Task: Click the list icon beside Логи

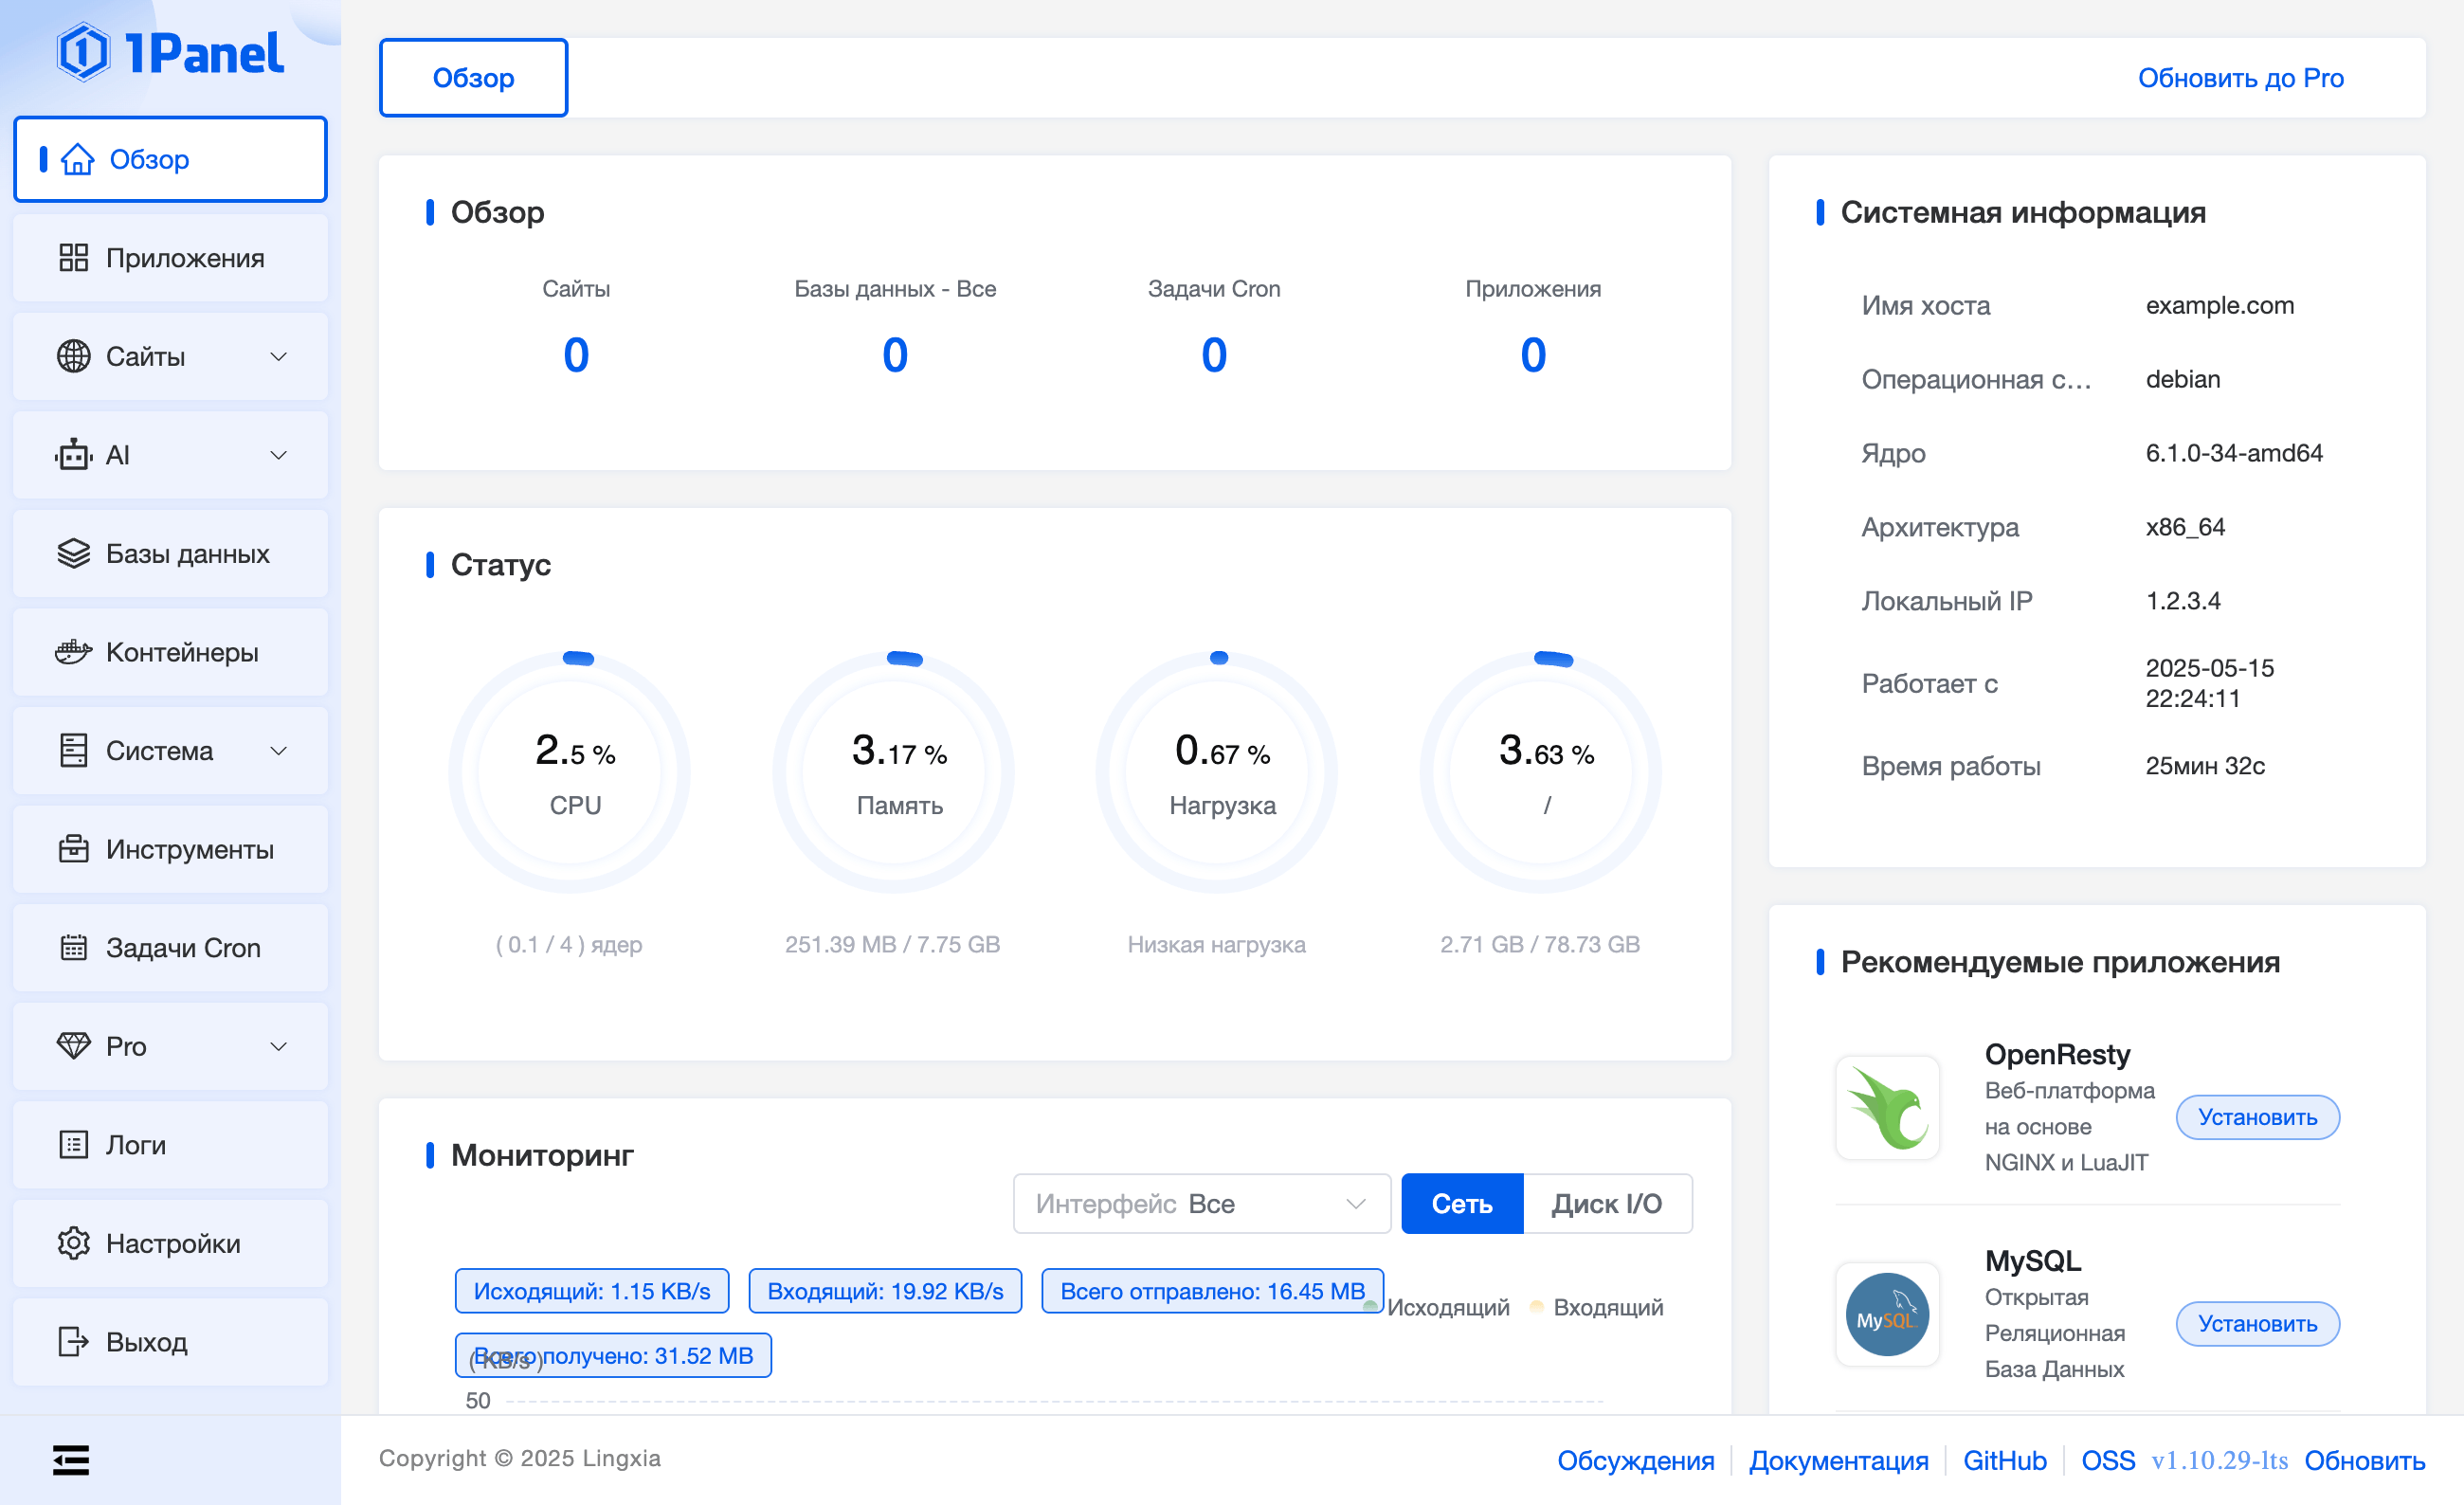Action: pos(73,1144)
